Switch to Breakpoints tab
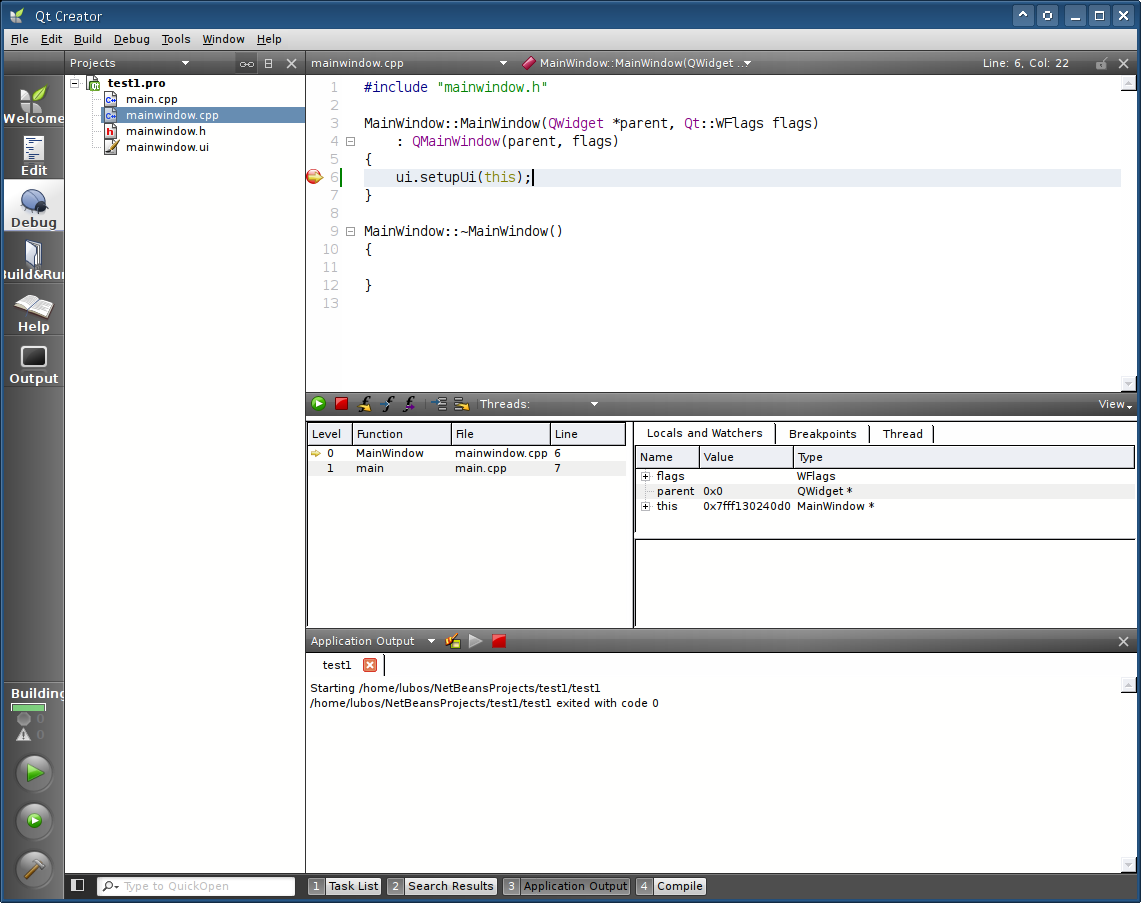 822,434
